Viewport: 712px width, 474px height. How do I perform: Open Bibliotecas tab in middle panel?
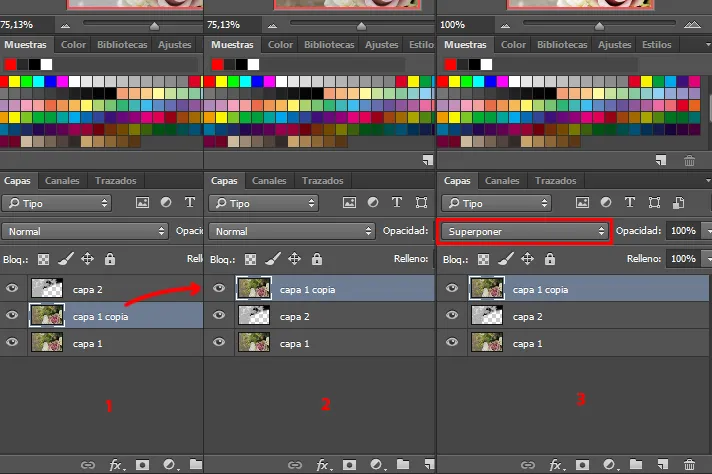click(329, 44)
